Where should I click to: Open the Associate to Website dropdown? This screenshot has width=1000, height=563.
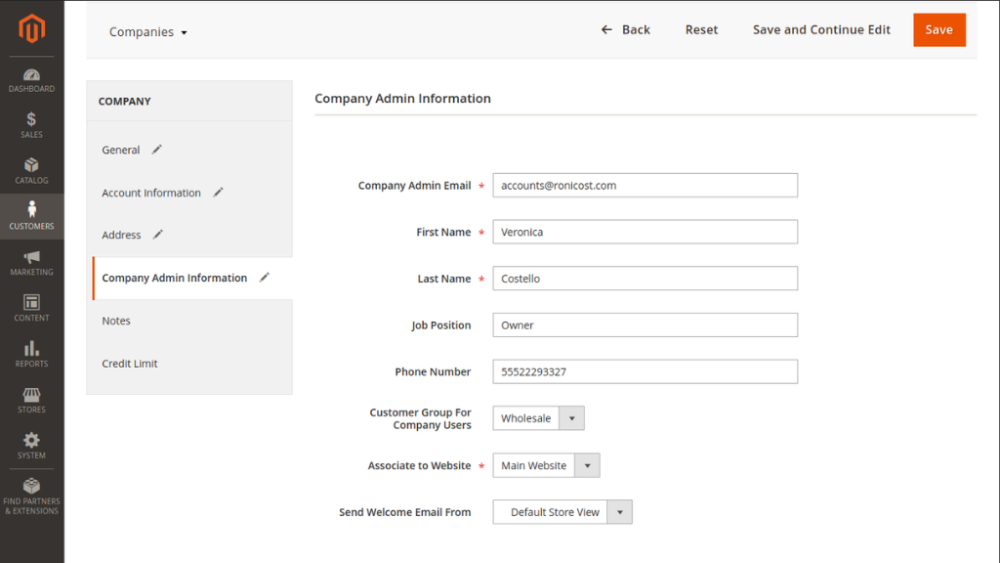(546, 465)
